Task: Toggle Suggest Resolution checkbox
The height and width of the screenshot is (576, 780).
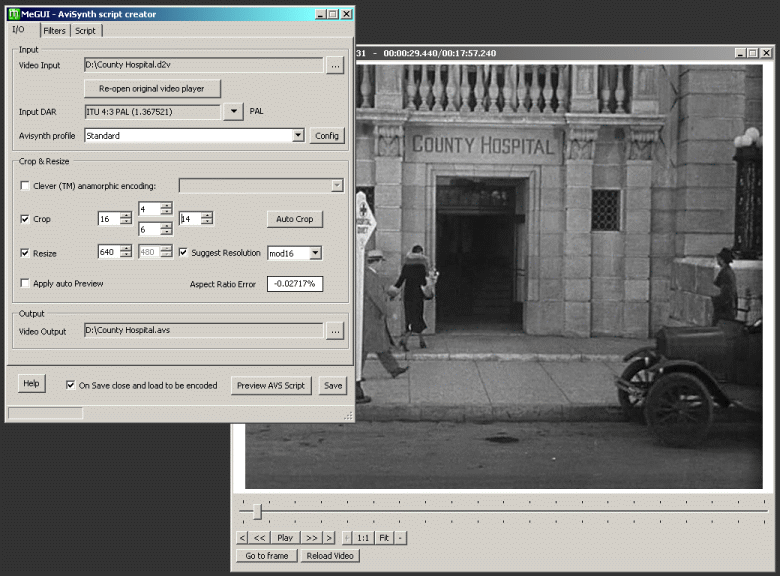Action: tap(183, 252)
